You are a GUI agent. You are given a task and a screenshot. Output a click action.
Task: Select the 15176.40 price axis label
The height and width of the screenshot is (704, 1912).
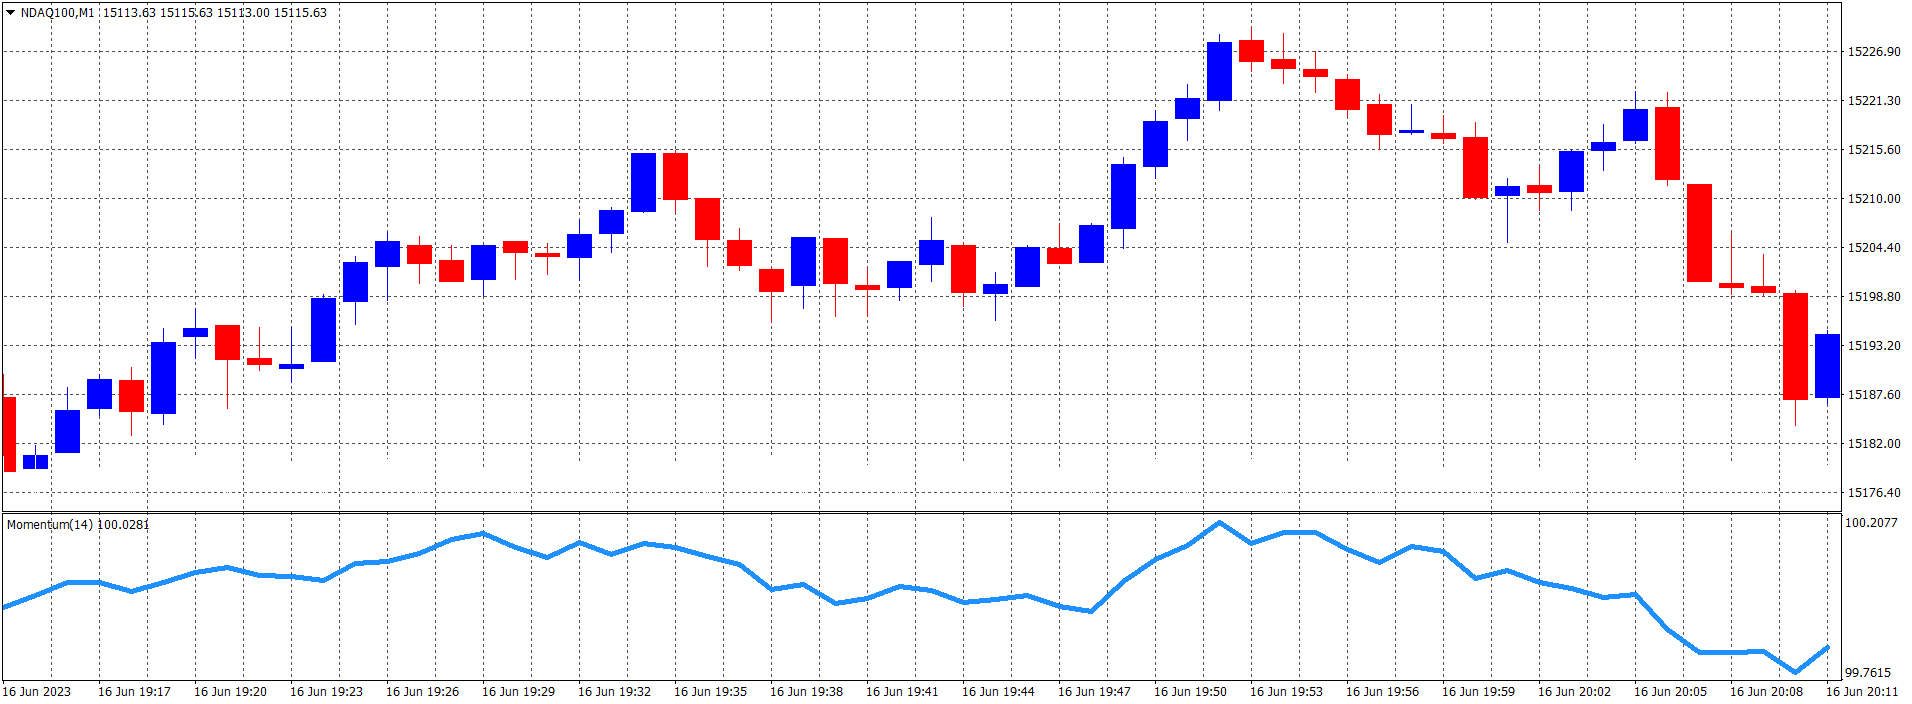point(1873,493)
